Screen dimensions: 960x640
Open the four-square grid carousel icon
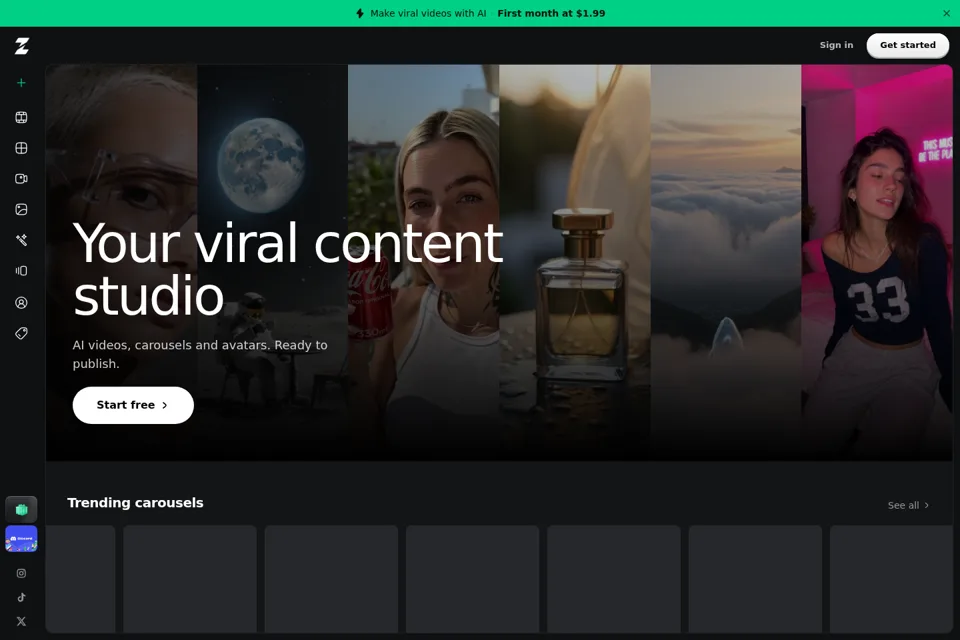tap(21, 148)
